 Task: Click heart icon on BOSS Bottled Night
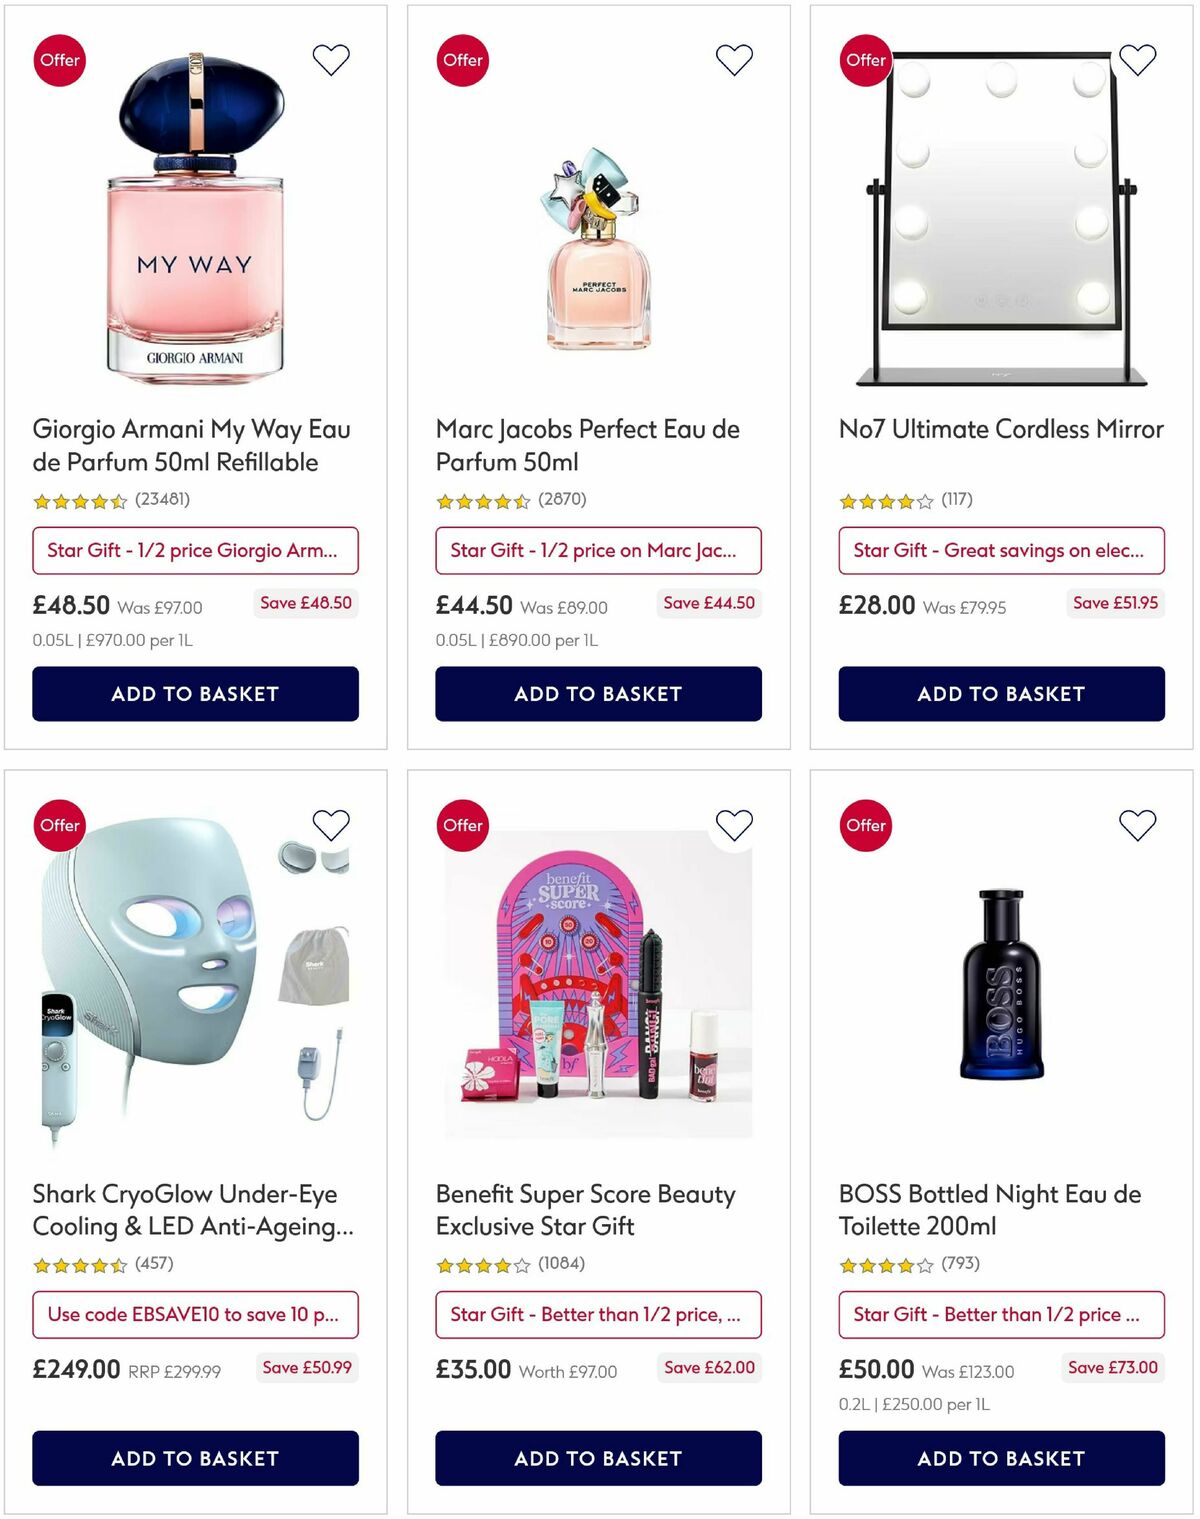click(x=1137, y=825)
